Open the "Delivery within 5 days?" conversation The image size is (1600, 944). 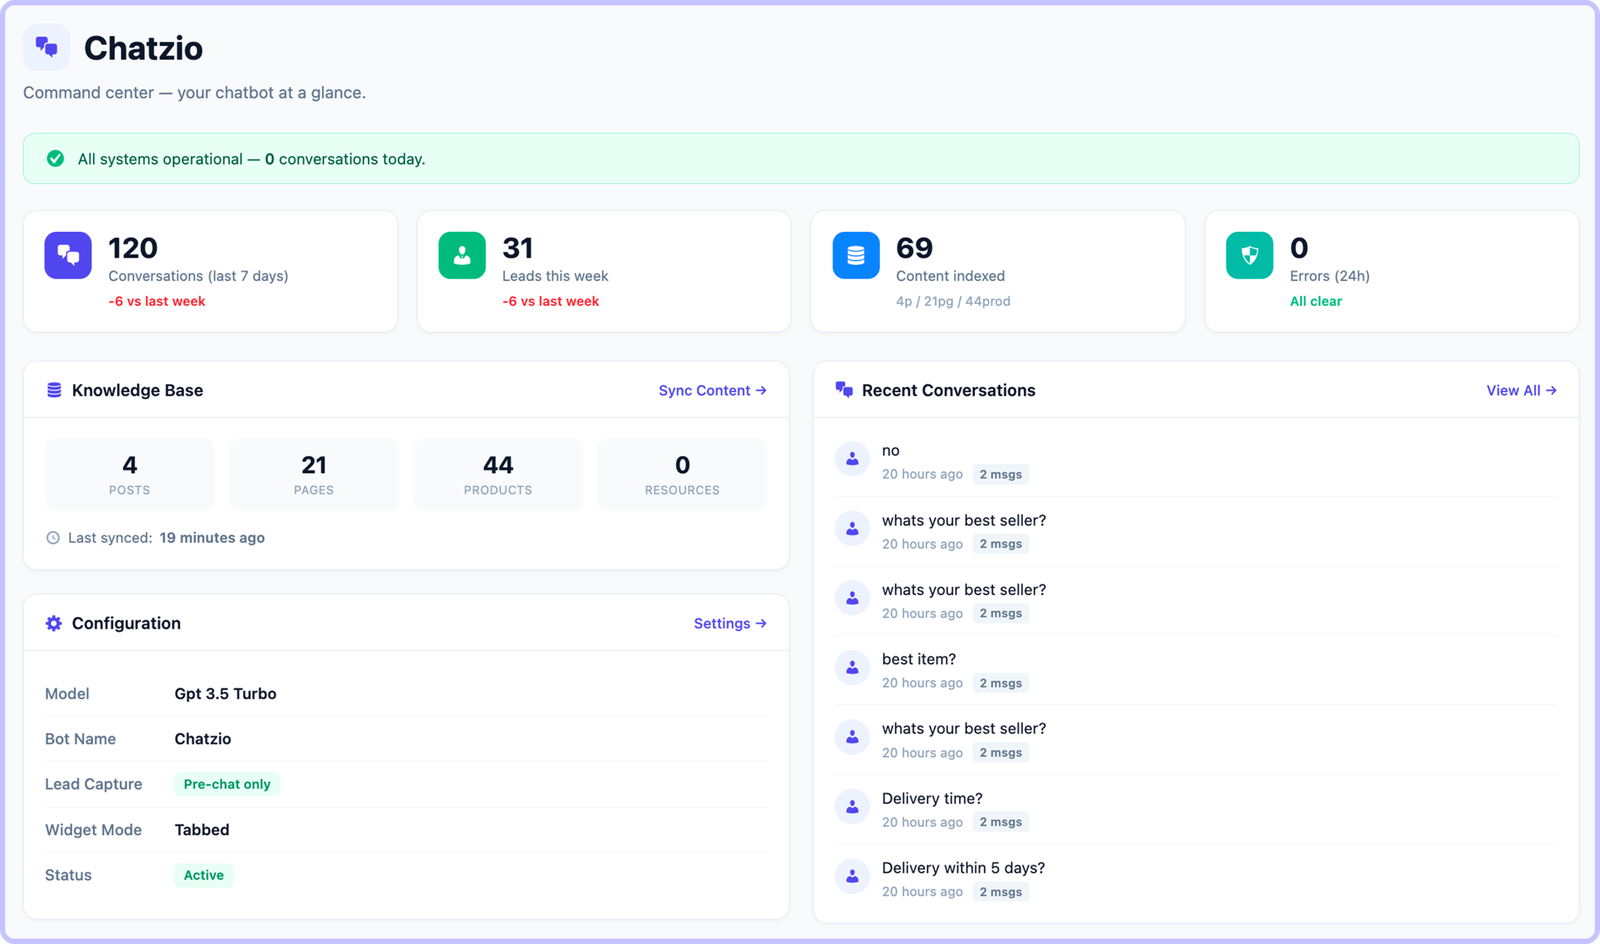click(963, 868)
